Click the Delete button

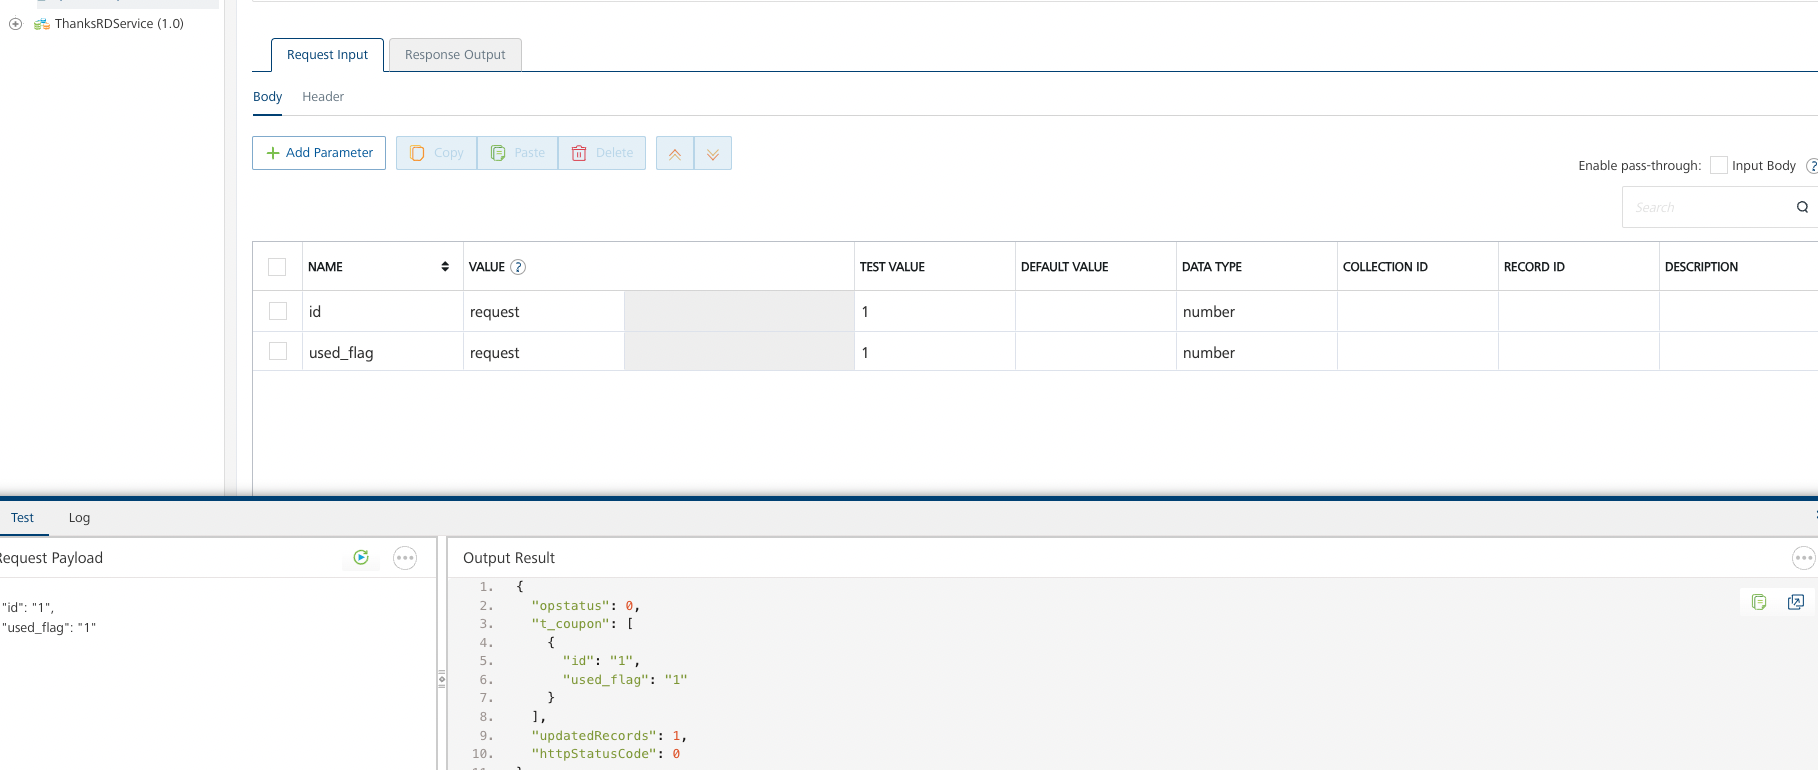click(601, 153)
